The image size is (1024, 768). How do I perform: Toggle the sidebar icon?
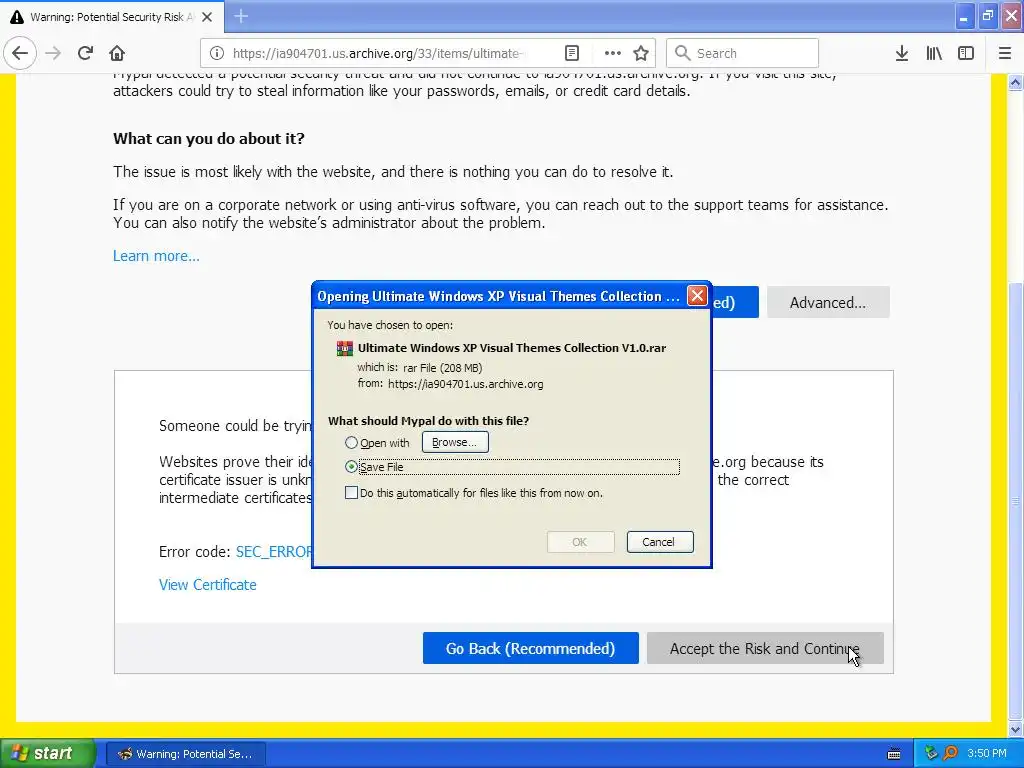[966, 53]
